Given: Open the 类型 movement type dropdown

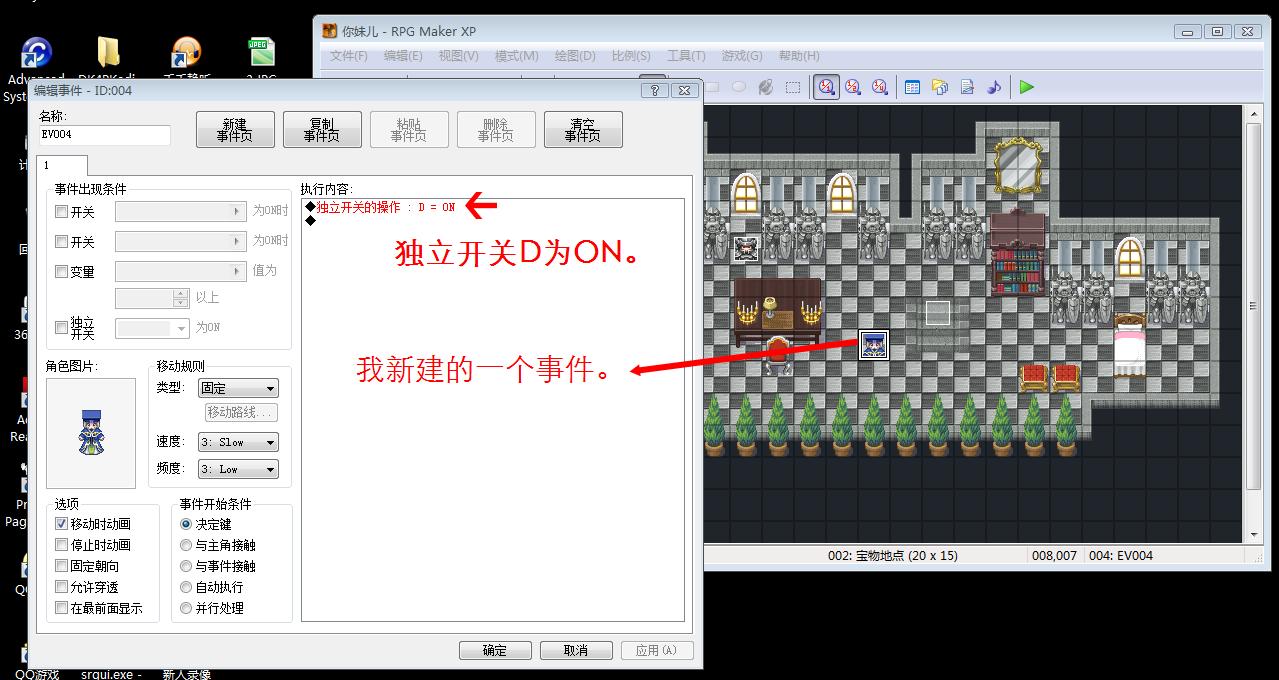Looking at the screenshot, I should pos(238,388).
